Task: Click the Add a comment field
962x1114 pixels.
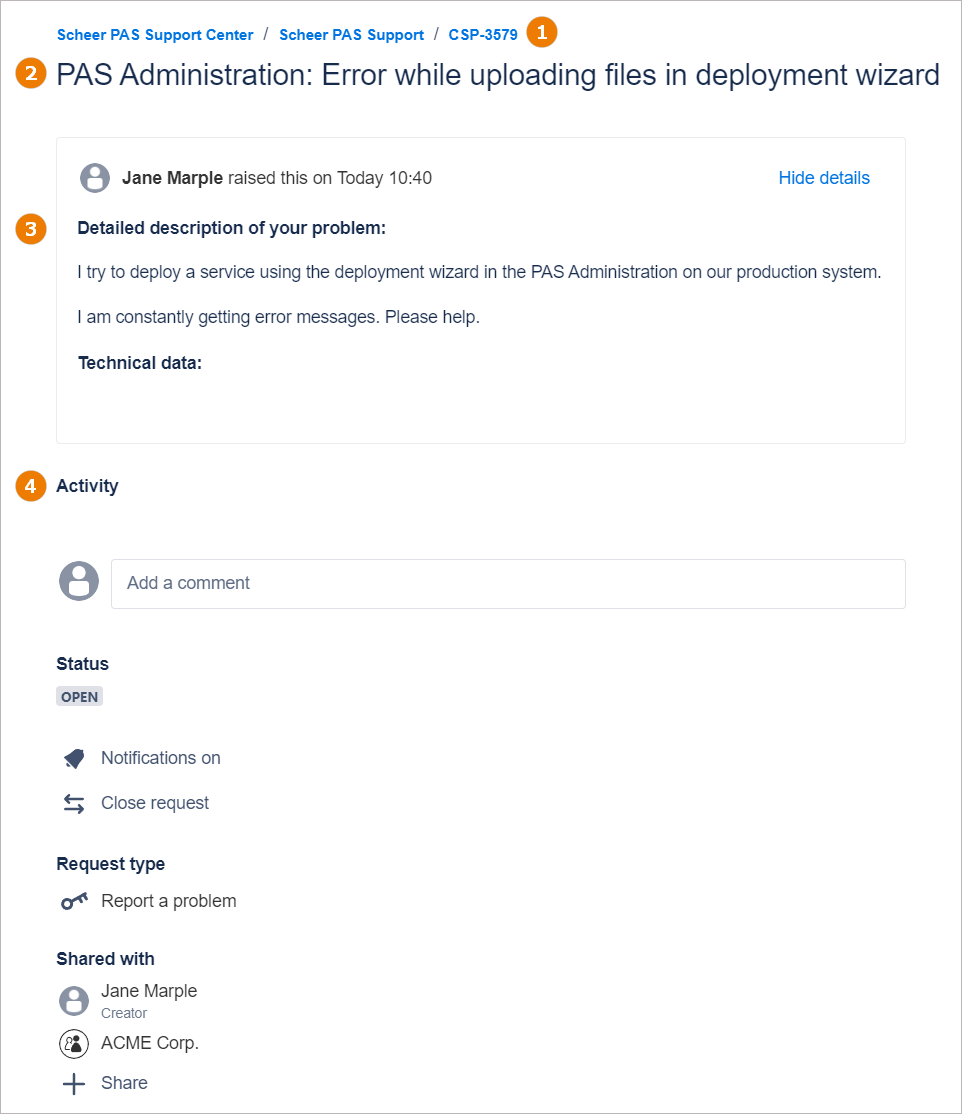Action: [x=508, y=584]
